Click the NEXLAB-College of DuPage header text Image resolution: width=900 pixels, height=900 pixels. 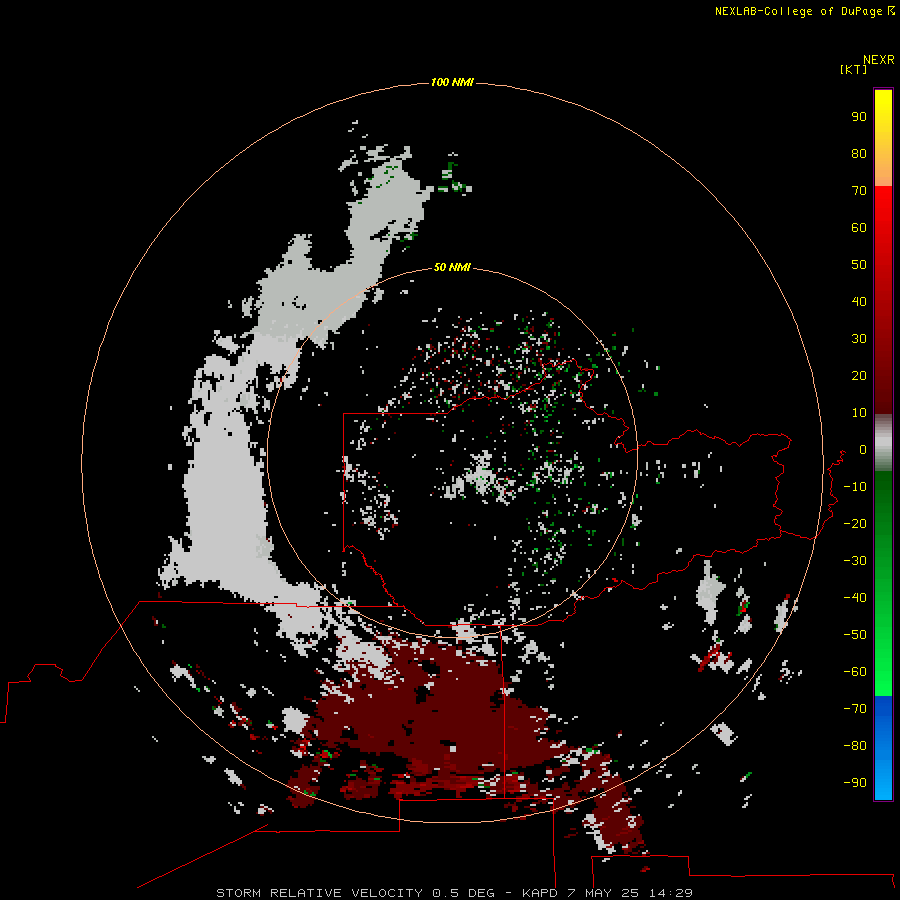(800, 11)
